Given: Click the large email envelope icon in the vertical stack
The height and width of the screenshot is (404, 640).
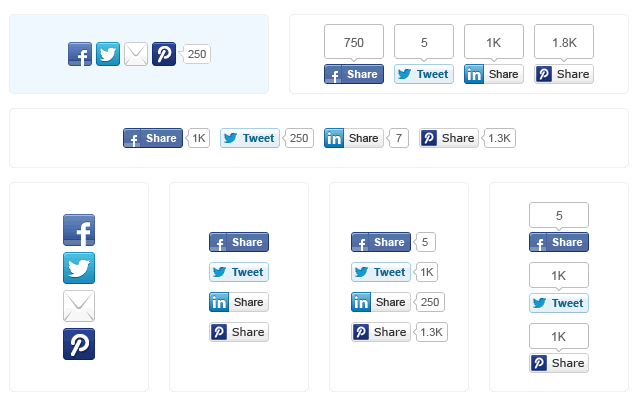Looking at the screenshot, I should coord(79,306).
